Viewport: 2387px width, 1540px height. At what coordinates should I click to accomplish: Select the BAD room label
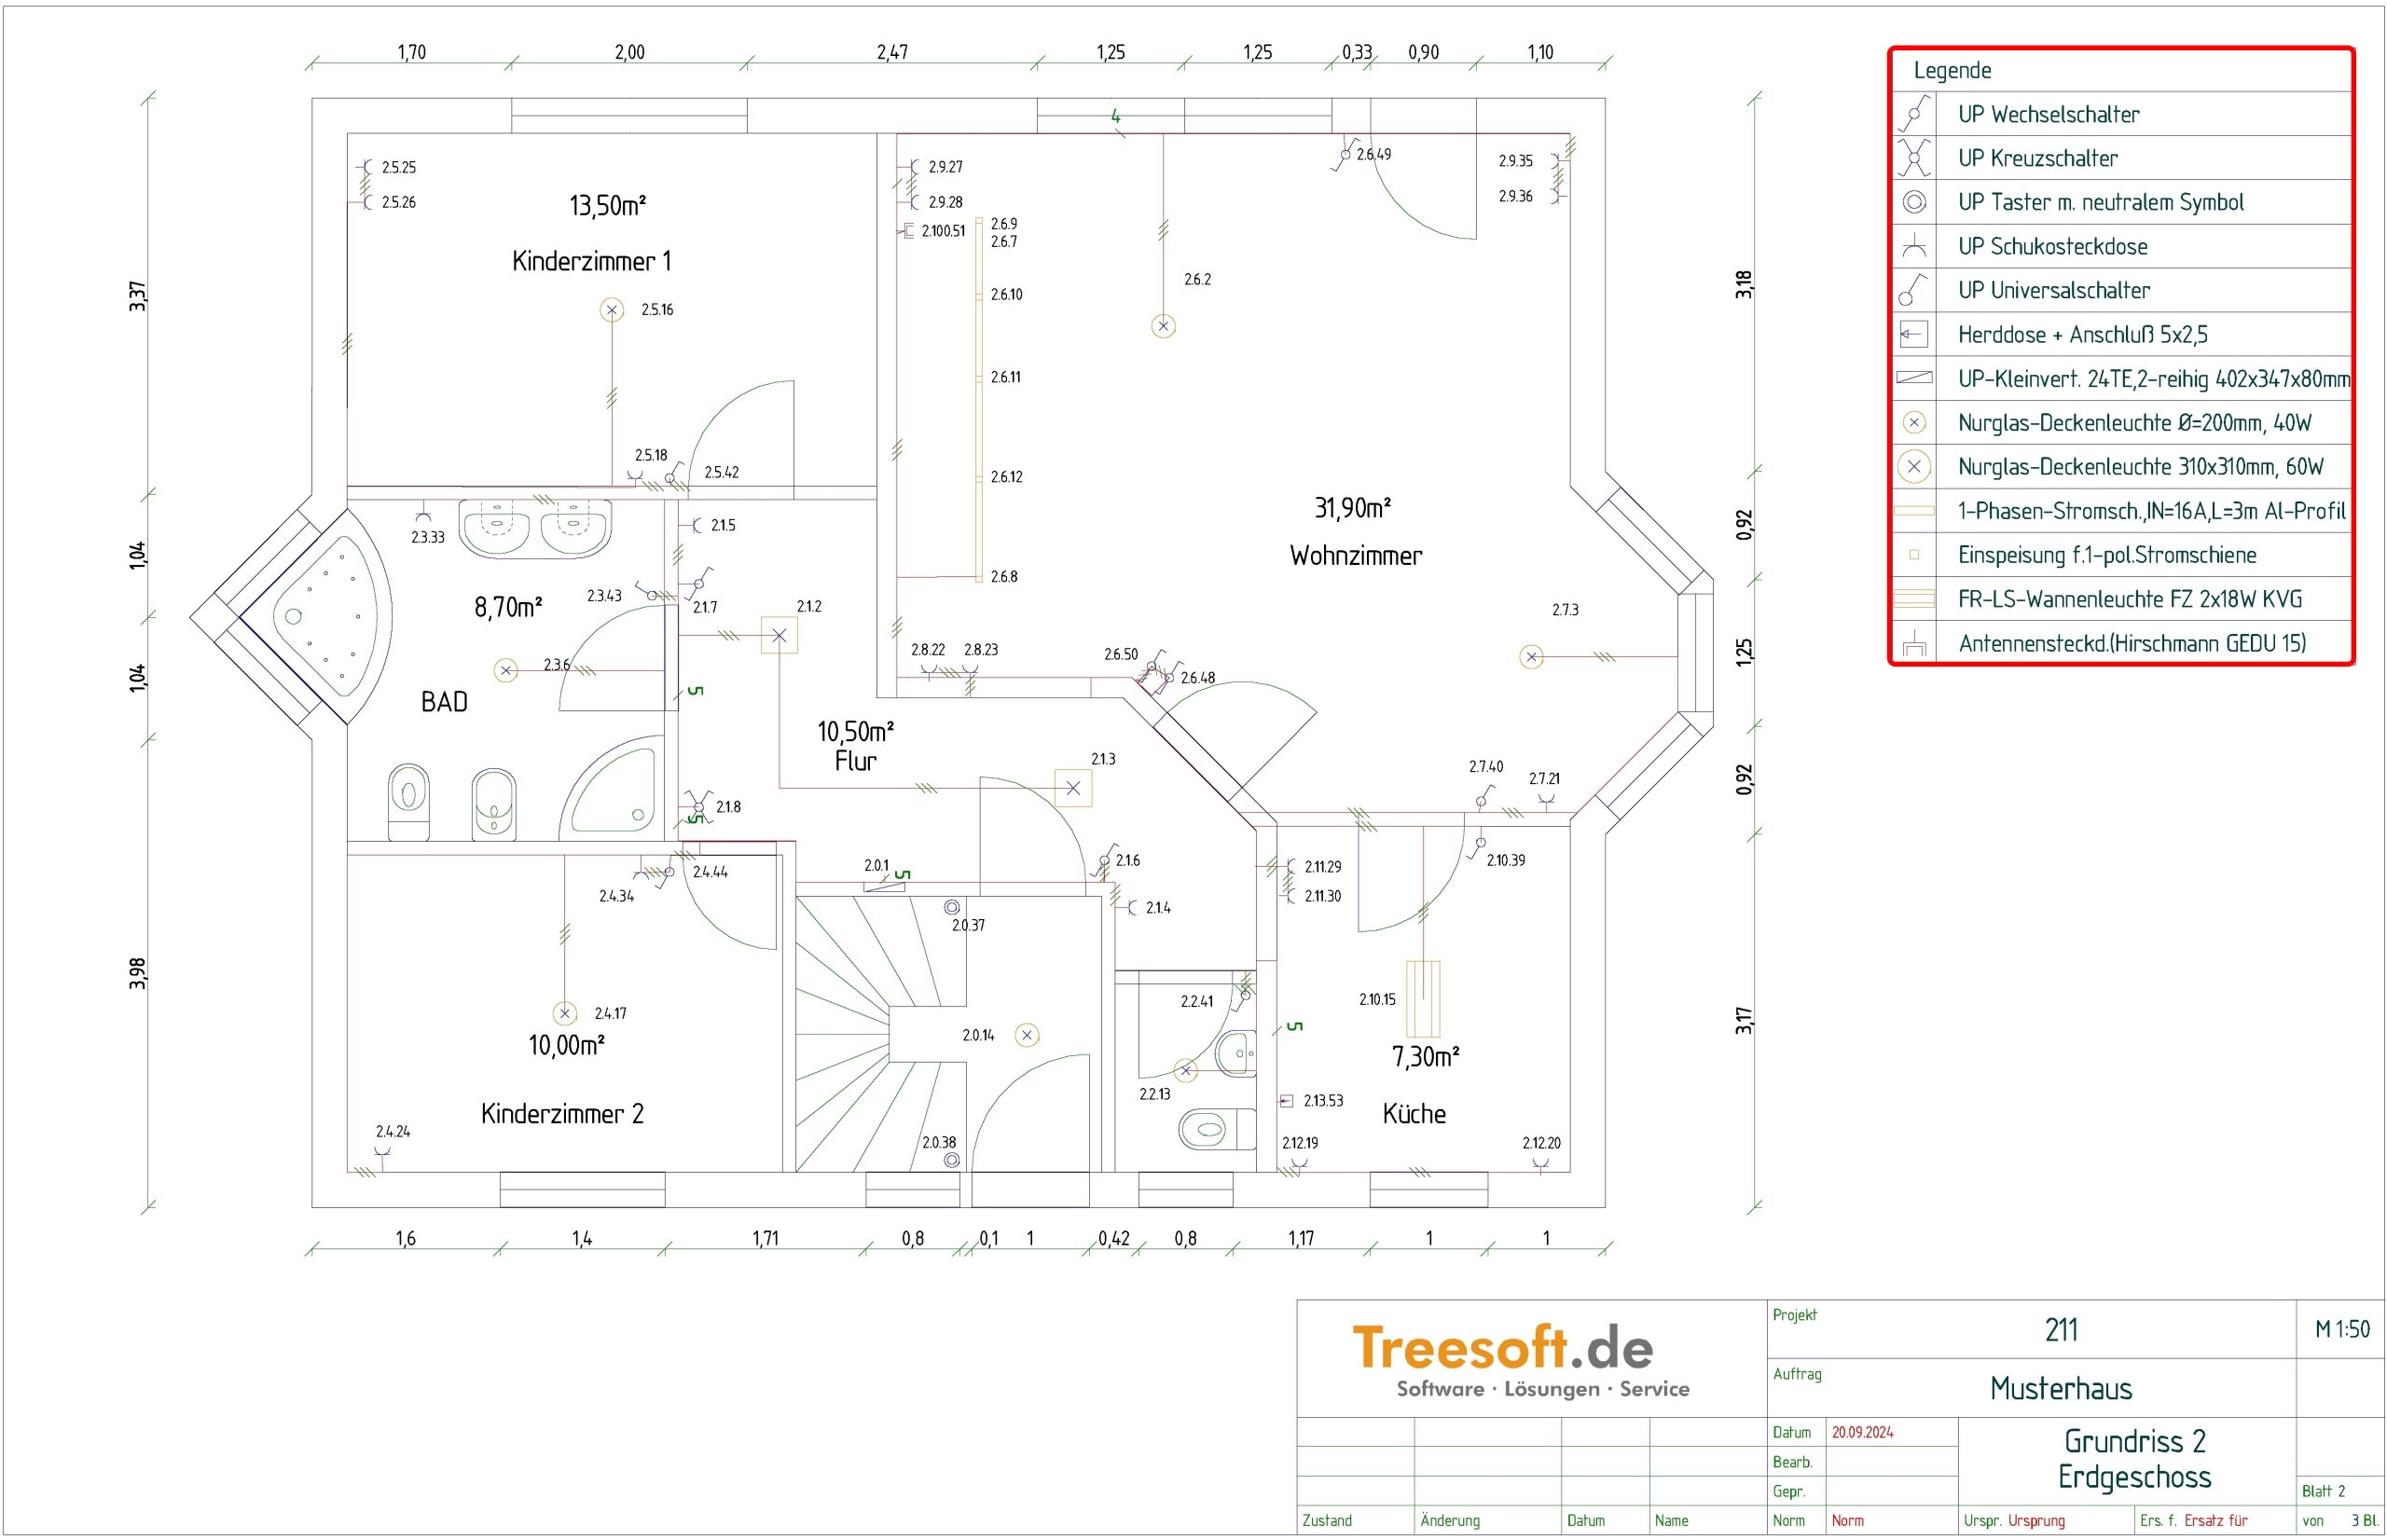[444, 702]
